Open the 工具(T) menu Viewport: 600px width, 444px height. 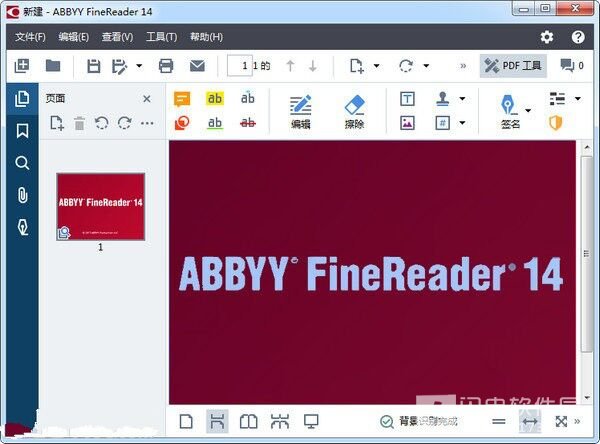(x=161, y=37)
